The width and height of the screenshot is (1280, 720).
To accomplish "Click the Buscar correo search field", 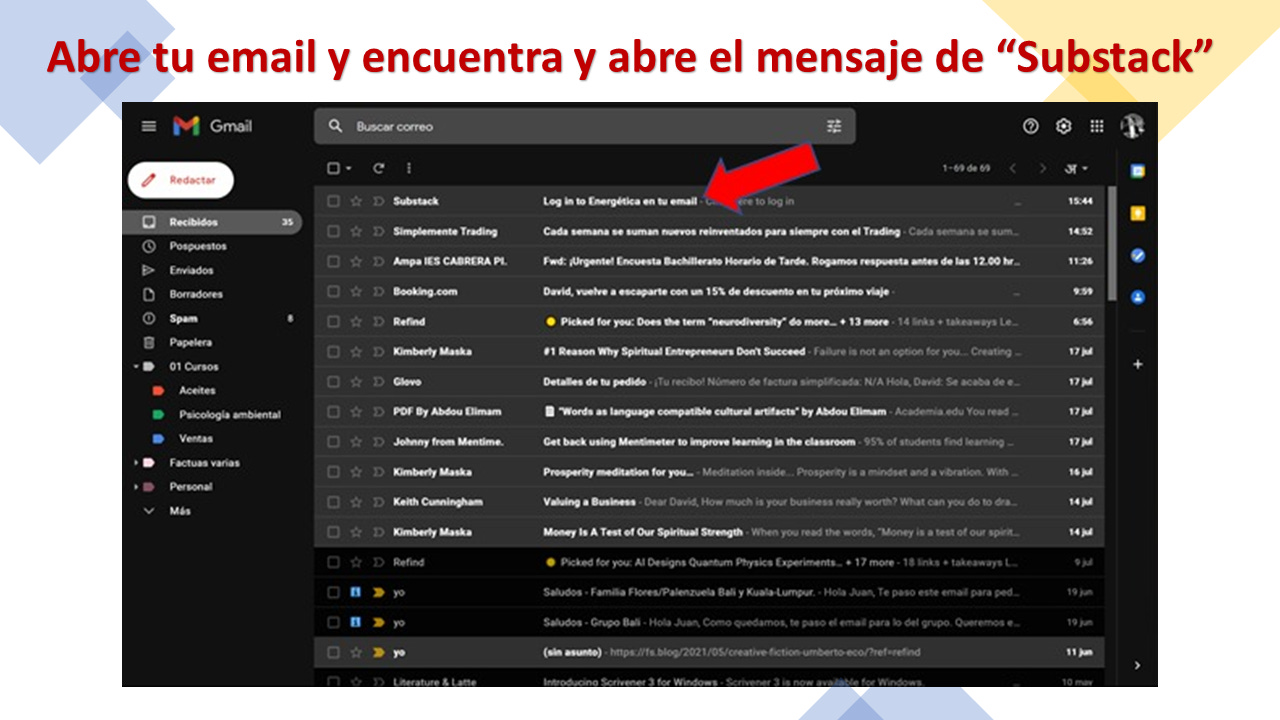I will 585,126.
